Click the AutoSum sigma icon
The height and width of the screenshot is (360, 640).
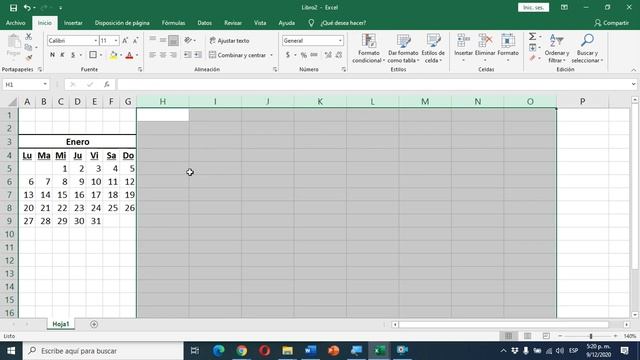click(532, 37)
